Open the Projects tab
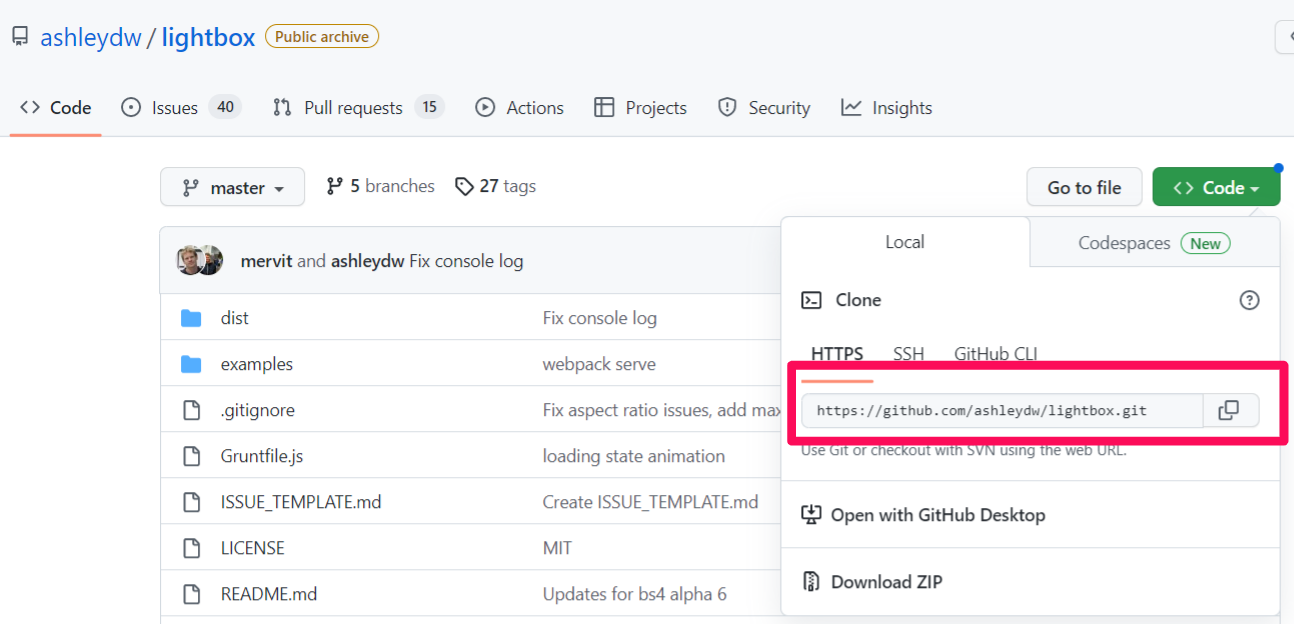Image resolution: width=1294 pixels, height=624 pixels. click(640, 108)
